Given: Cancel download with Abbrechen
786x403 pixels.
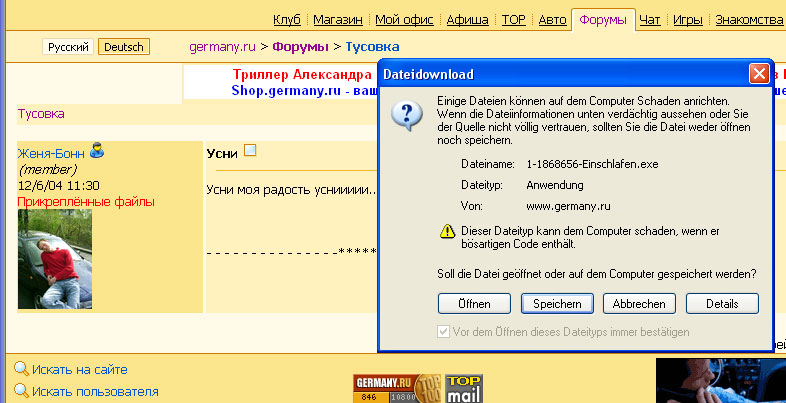Looking at the screenshot, I should tap(639, 304).
